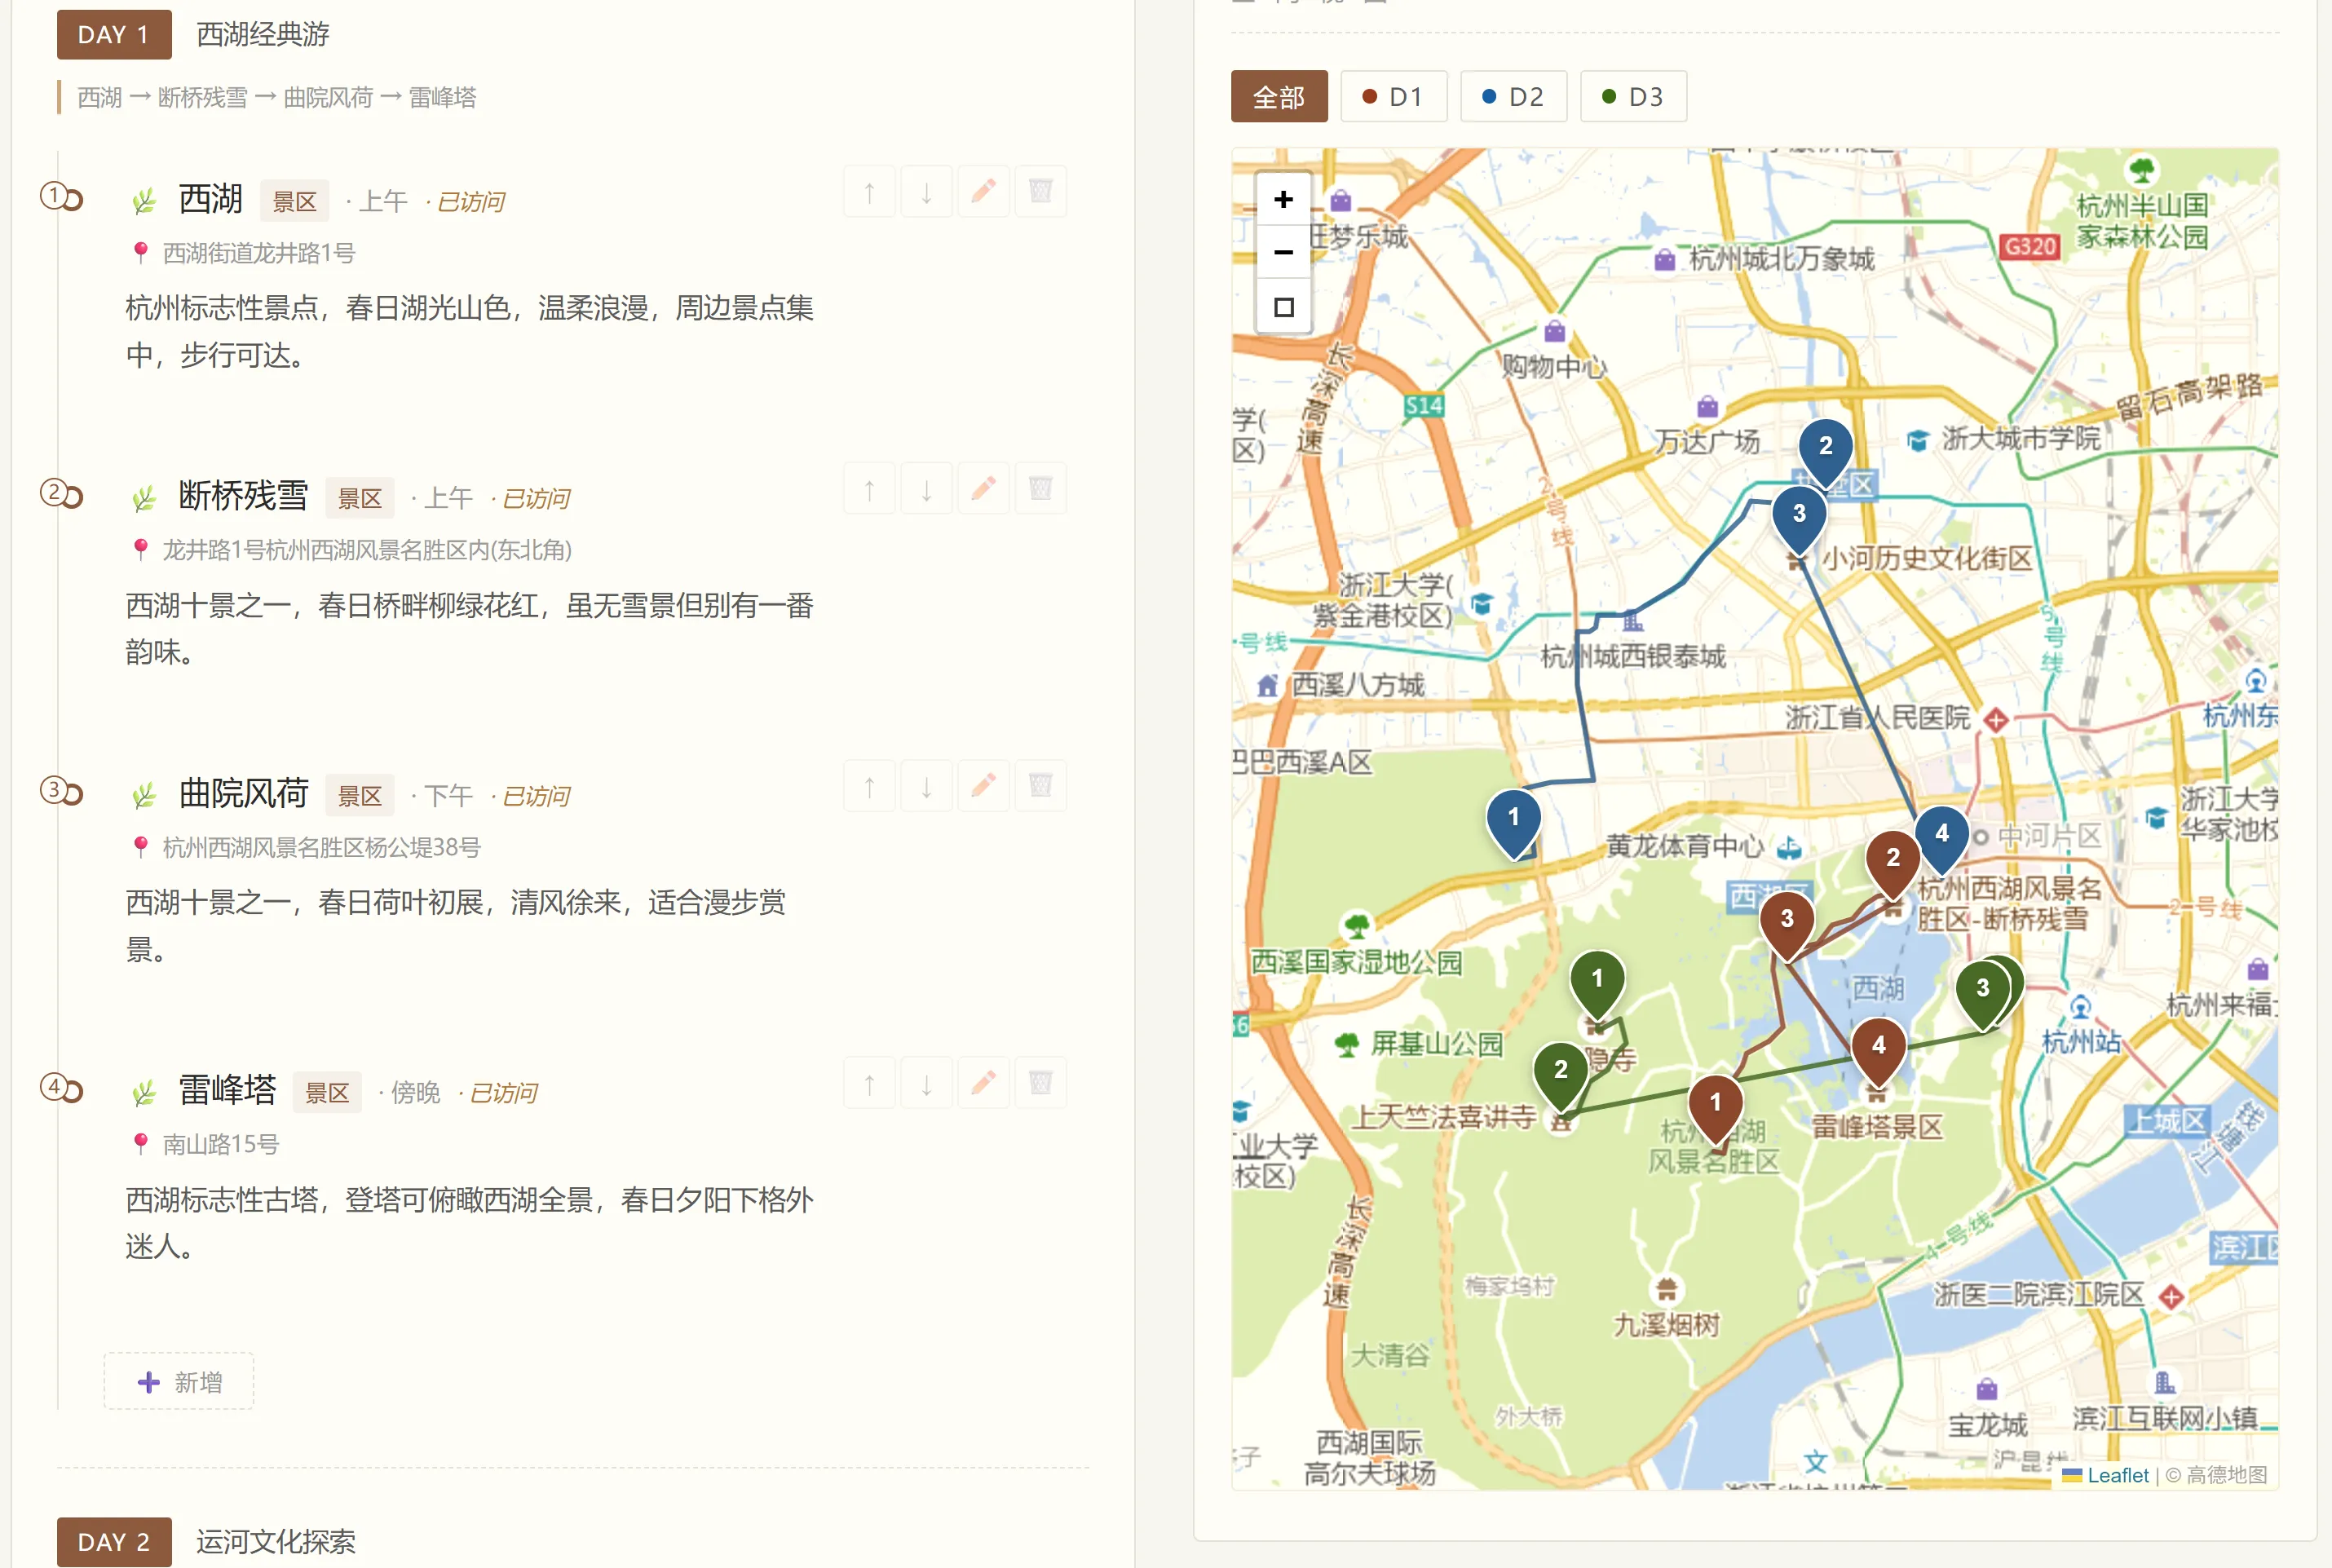Viewport: 2332px width, 1568px height.
Task: Toggle map fullscreen square button
Action: [x=1283, y=306]
